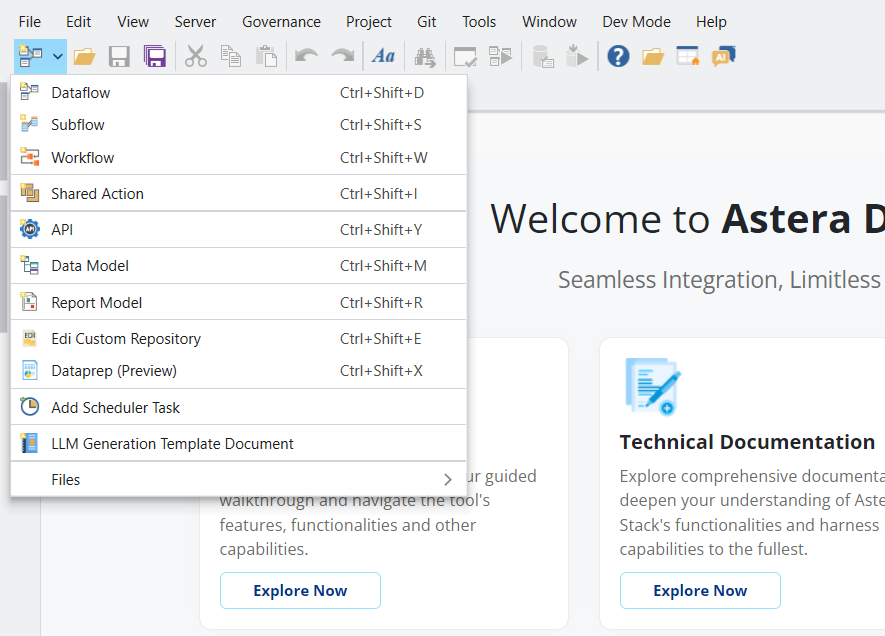Select Add Scheduler Task entry

click(x=116, y=408)
